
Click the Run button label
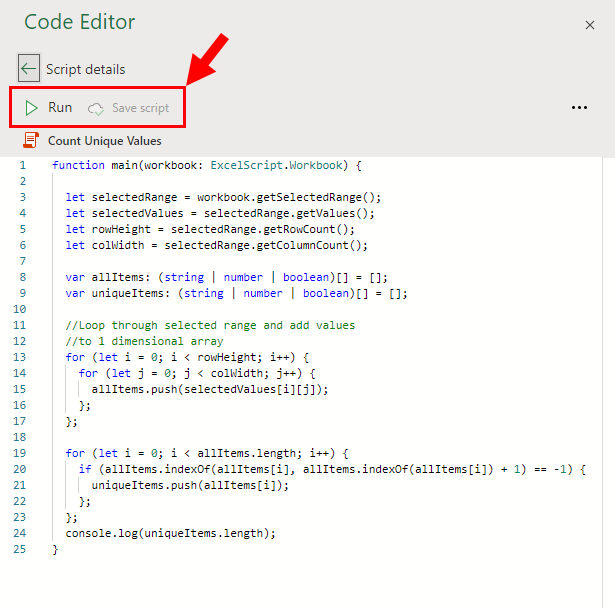[60, 107]
